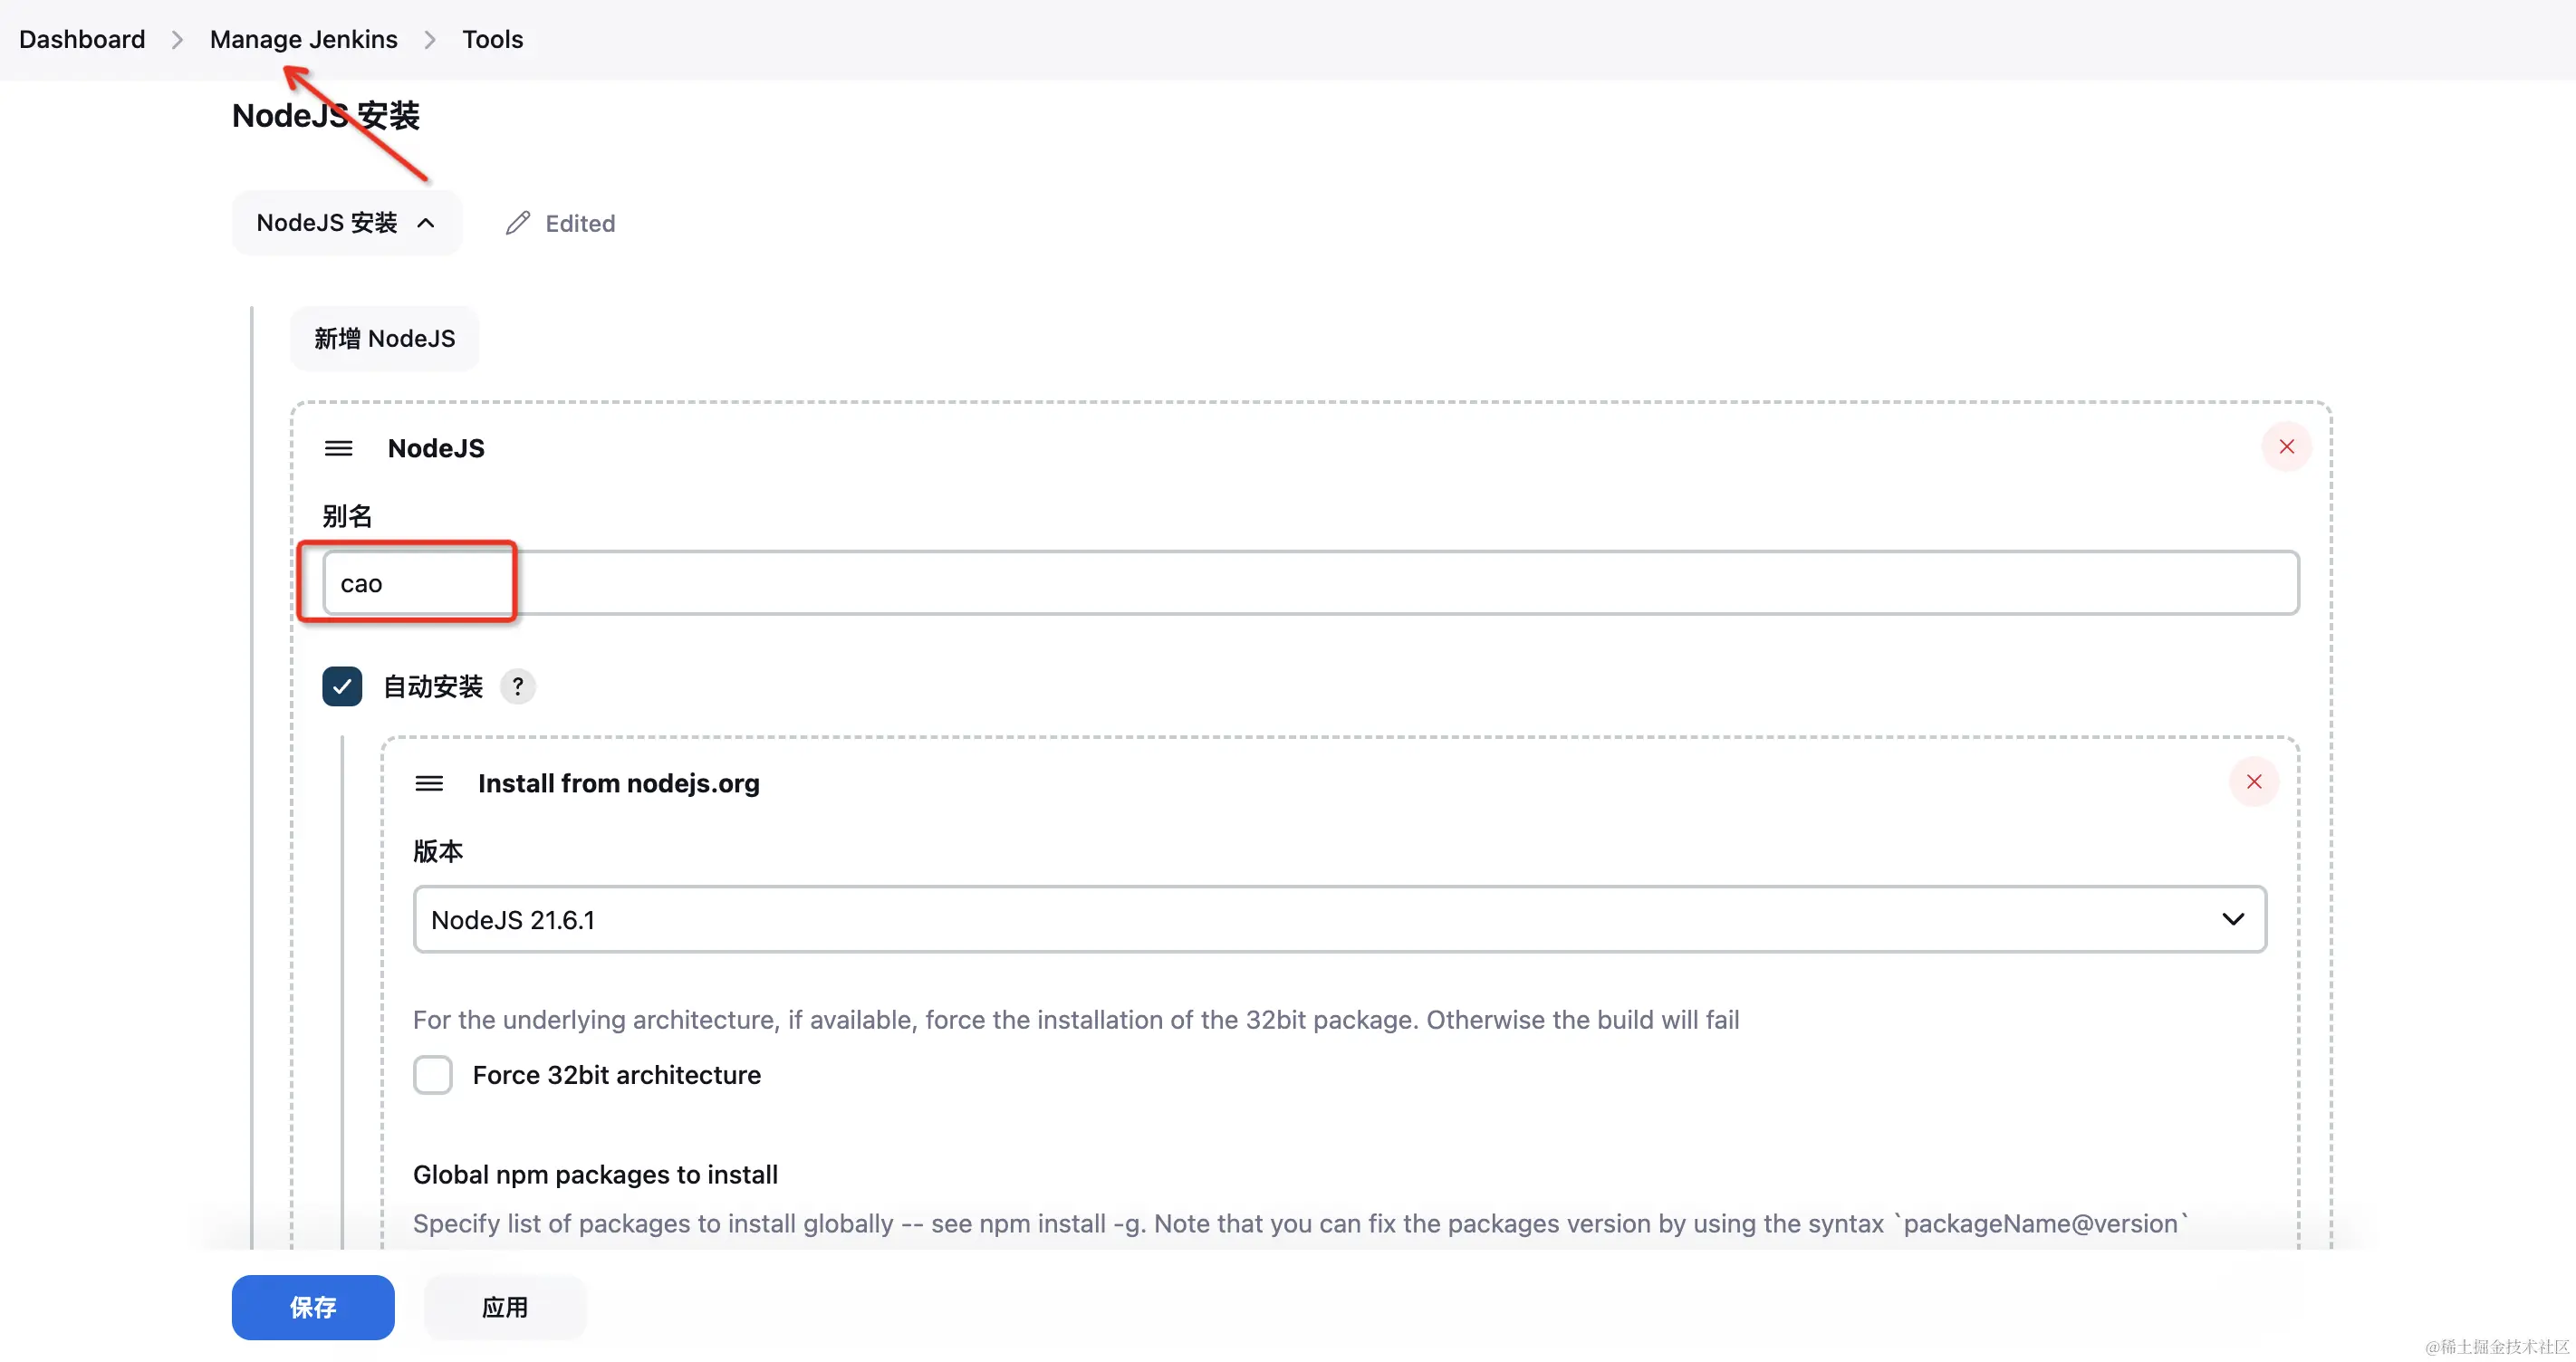Click the help icon beside 自动安装
2576x1362 pixels.
point(517,687)
